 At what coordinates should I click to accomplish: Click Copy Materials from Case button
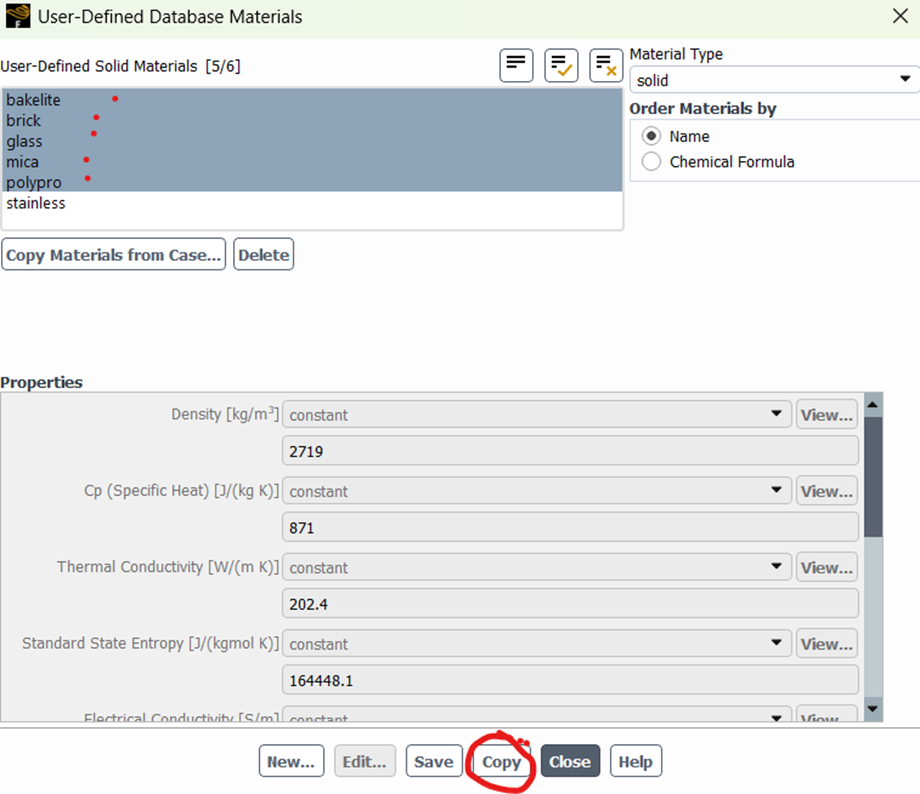[113, 254]
